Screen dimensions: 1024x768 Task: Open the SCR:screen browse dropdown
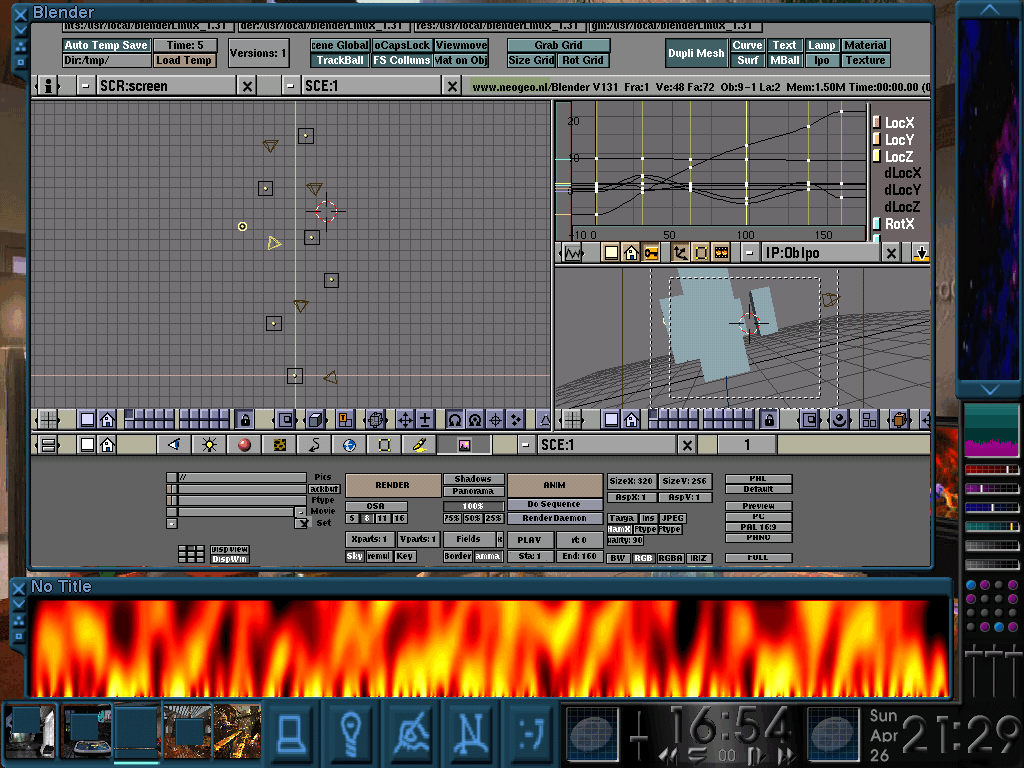tap(86, 86)
